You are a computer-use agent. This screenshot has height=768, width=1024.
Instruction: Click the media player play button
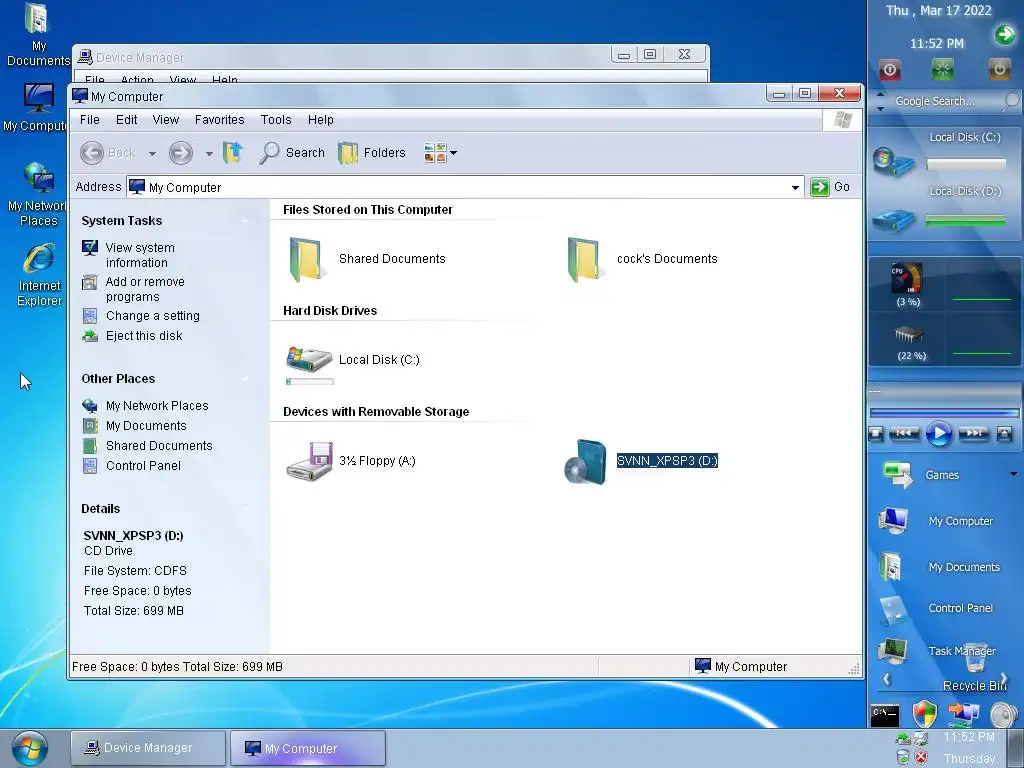click(938, 434)
